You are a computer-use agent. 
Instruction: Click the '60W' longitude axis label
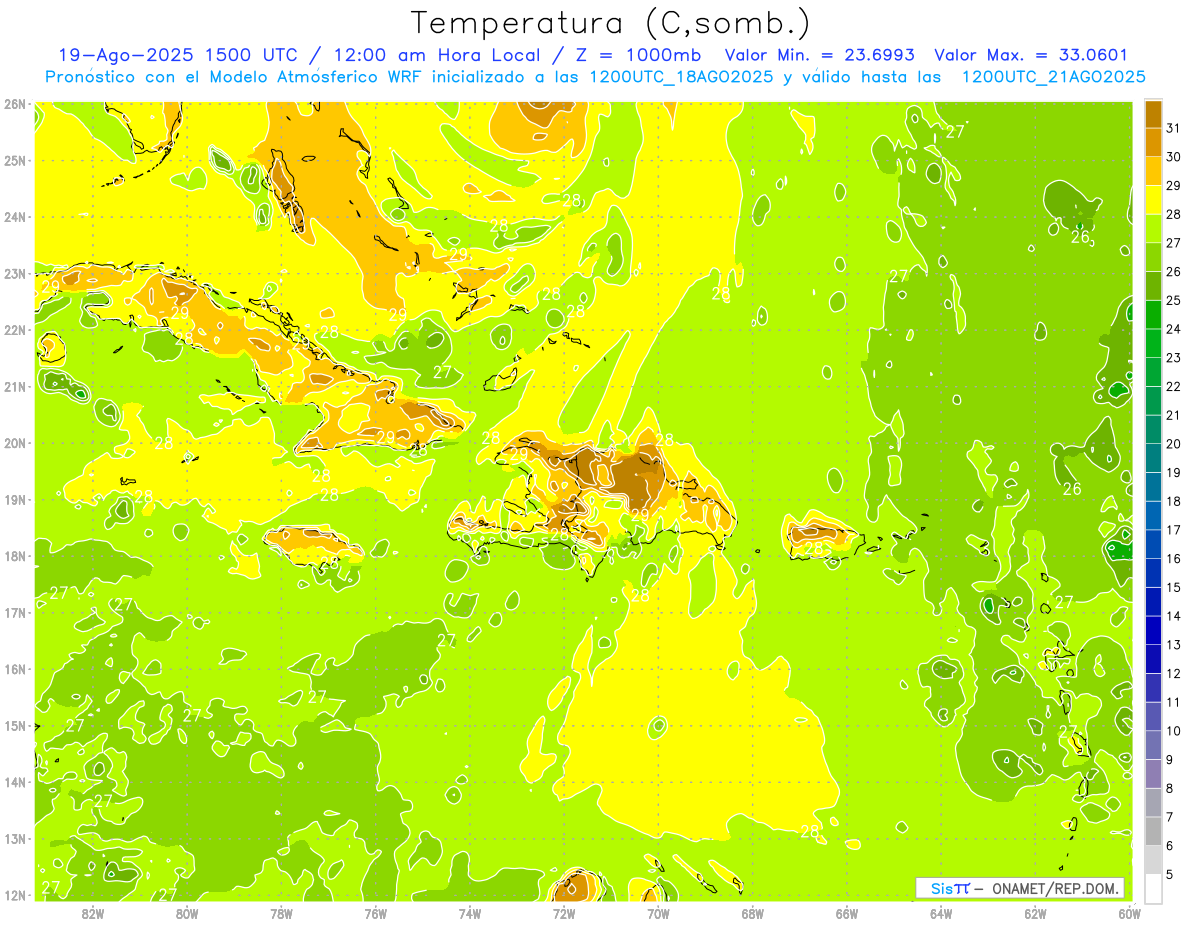coord(1129,913)
